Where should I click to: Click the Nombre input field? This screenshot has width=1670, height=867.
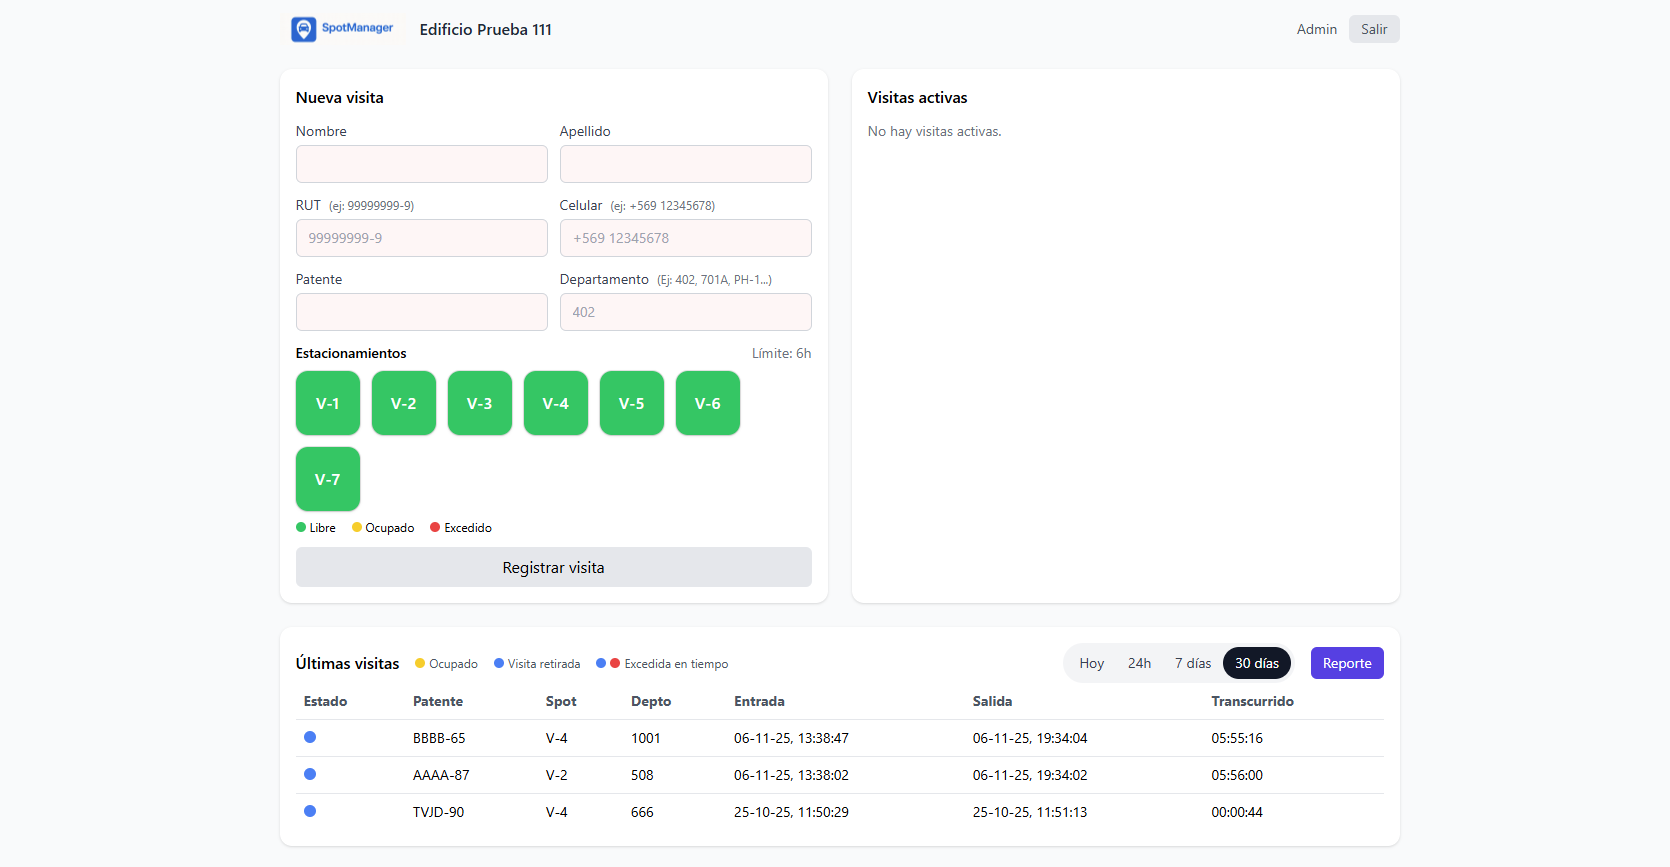pyautogui.click(x=421, y=164)
